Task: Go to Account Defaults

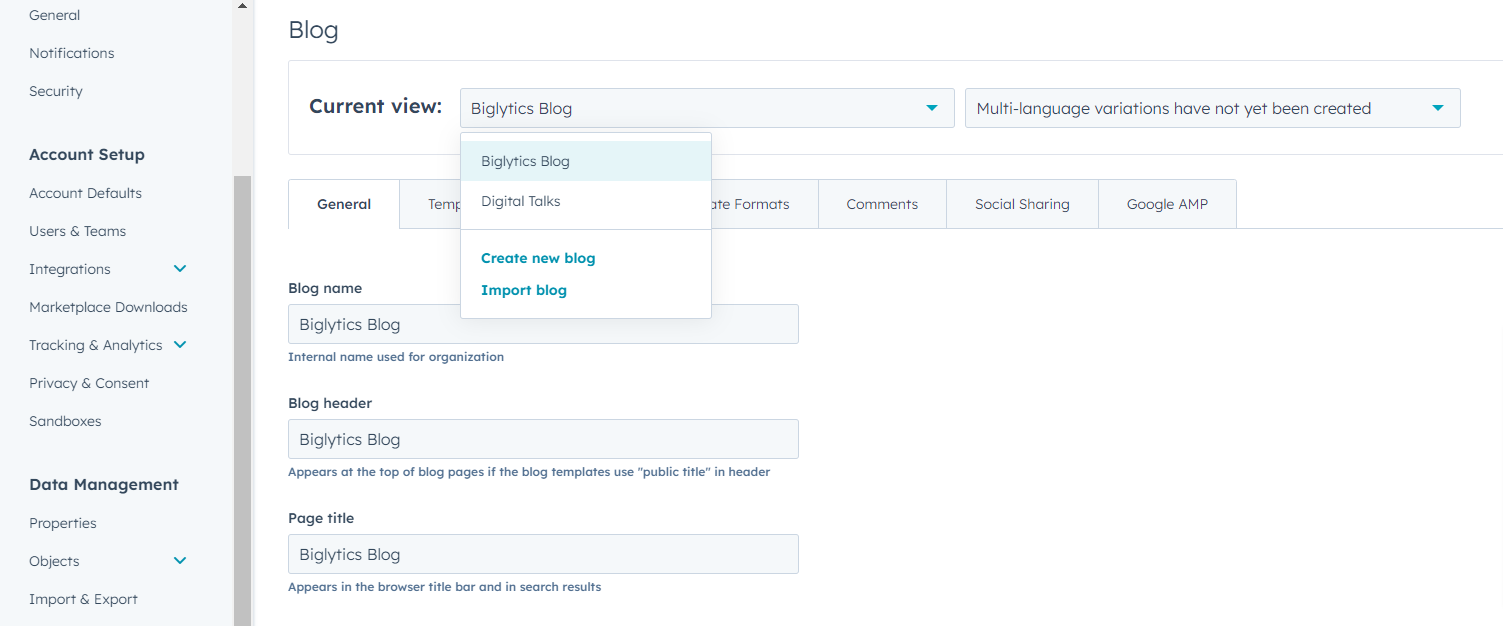Action: (86, 193)
